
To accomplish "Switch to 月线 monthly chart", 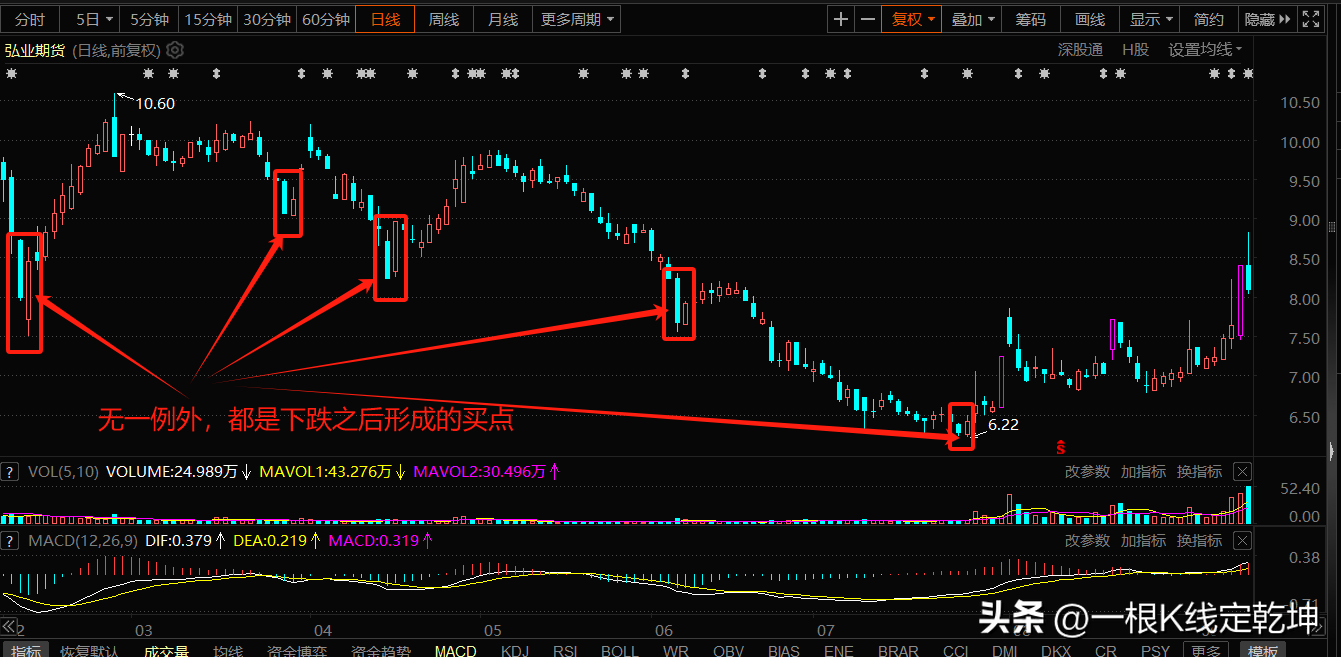I will (503, 19).
